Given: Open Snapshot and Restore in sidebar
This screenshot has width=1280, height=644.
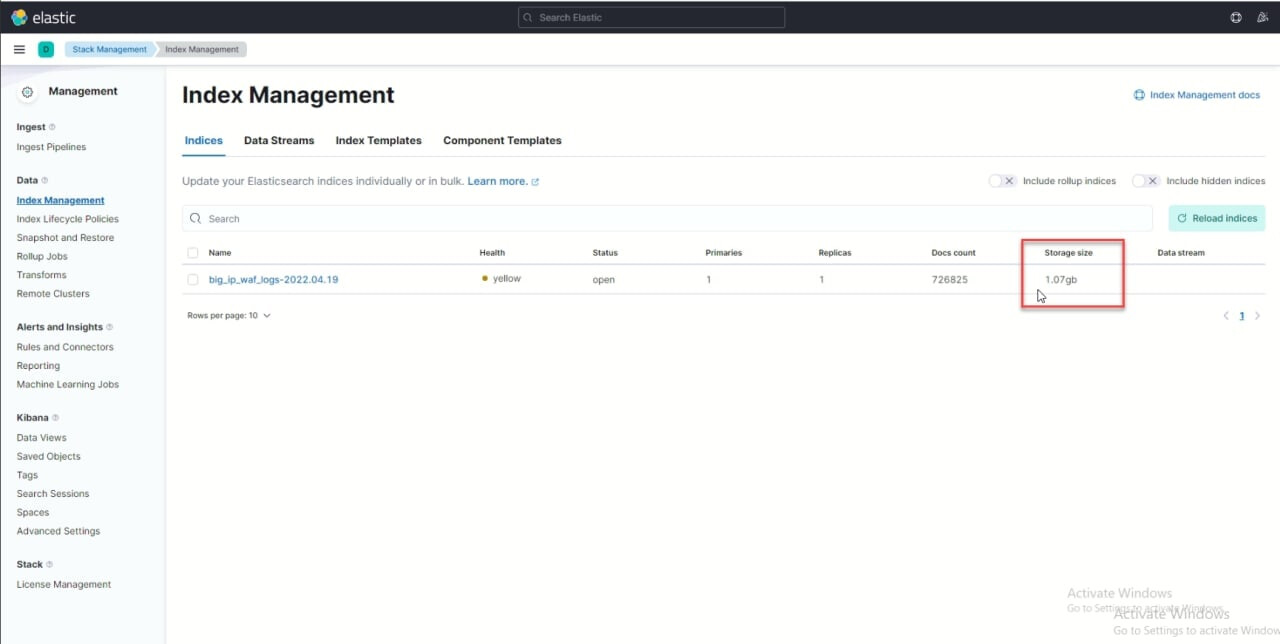Looking at the screenshot, I should 65,238.
